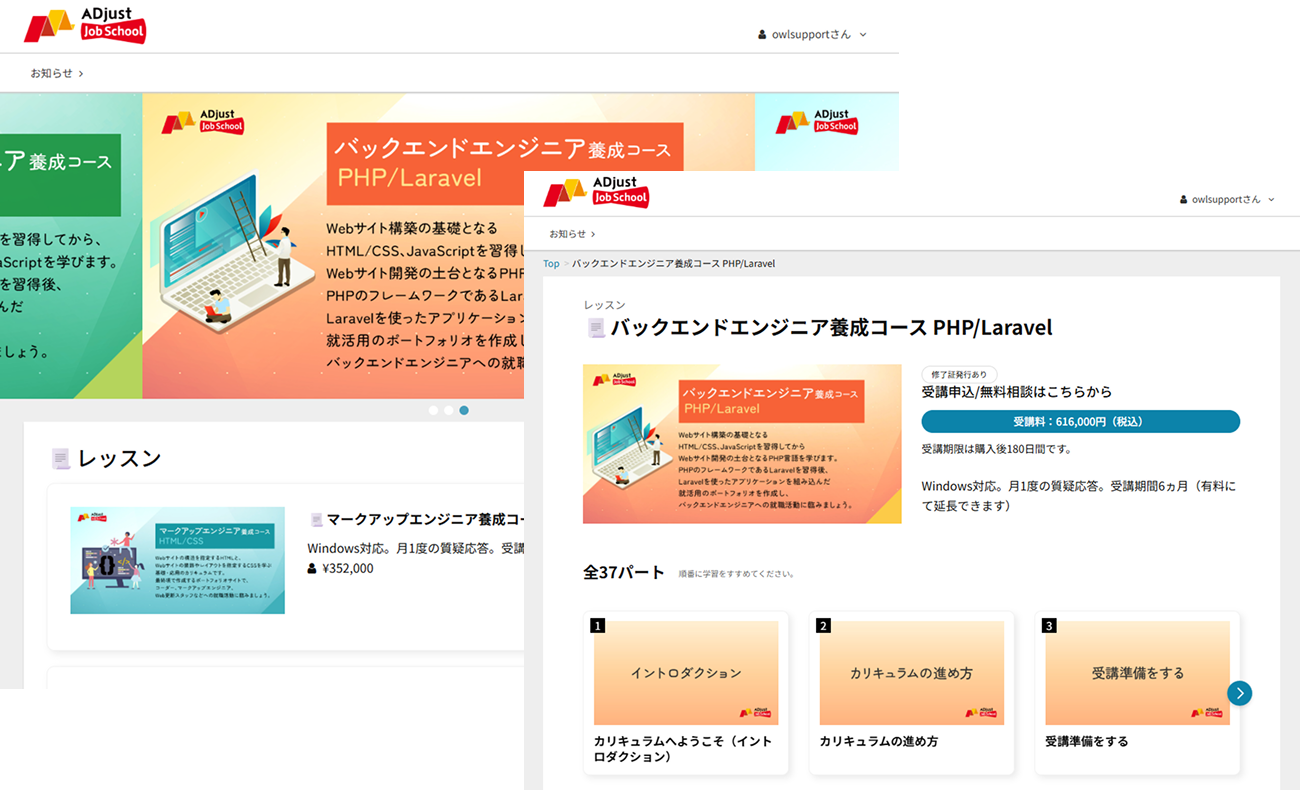Click レッスン label above course title
Image resolution: width=1300 pixels, height=790 pixels.
(x=605, y=305)
